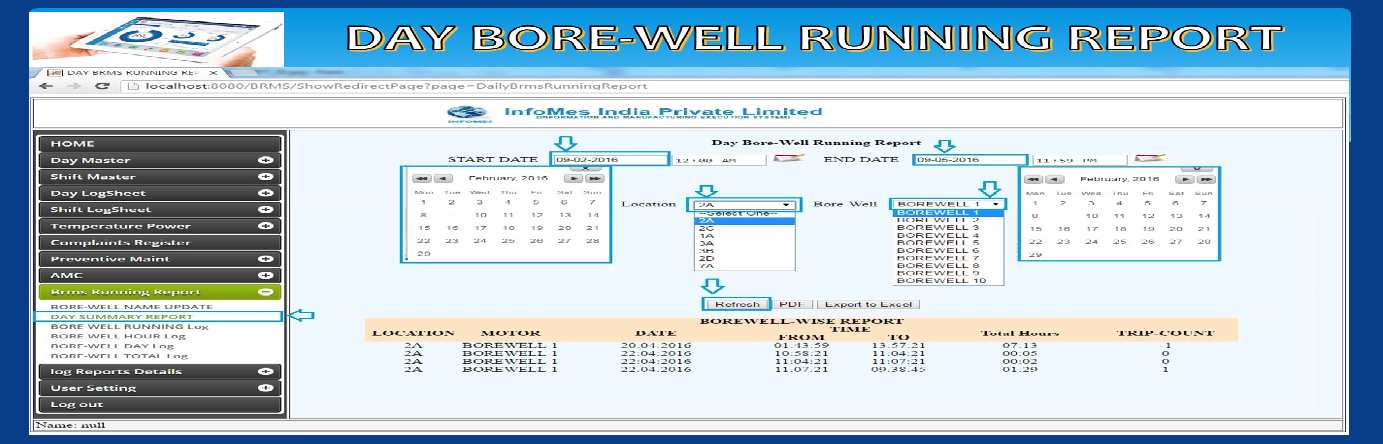Image resolution: width=1383 pixels, height=444 pixels.
Task: Click the START DATE input field
Action: click(x=610, y=159)
